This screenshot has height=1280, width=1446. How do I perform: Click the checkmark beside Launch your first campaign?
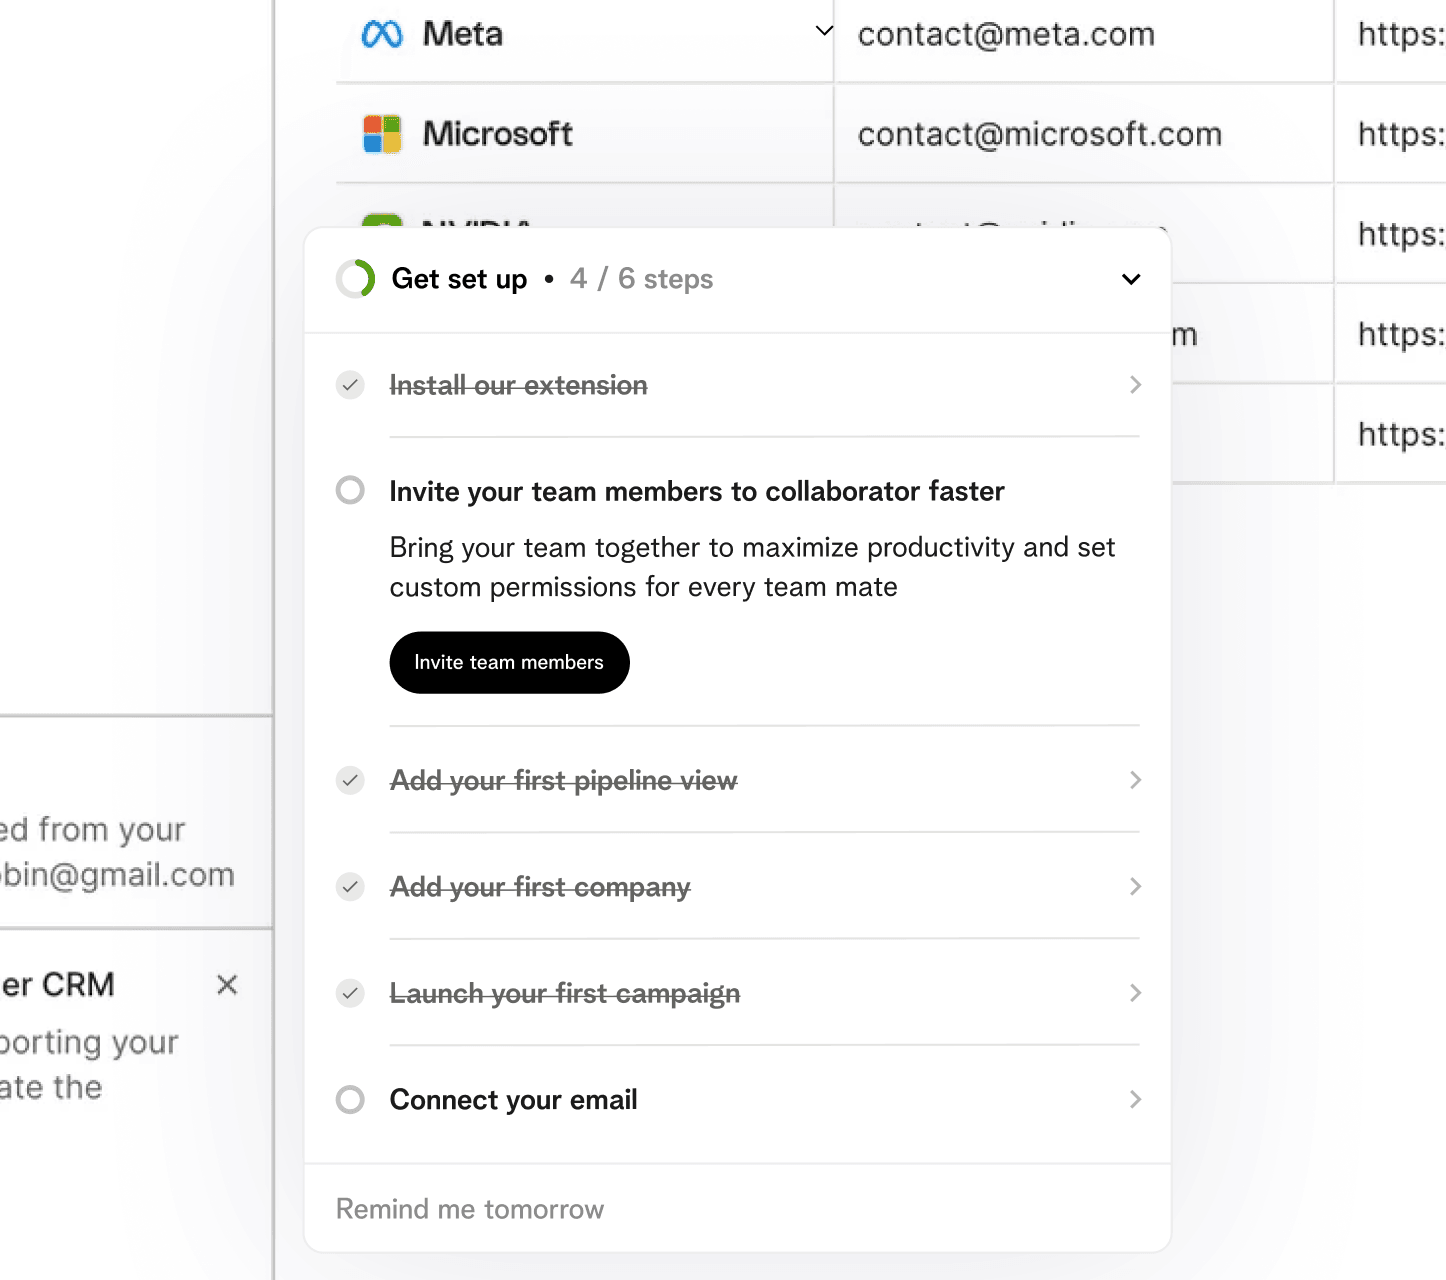click(350, 993)
